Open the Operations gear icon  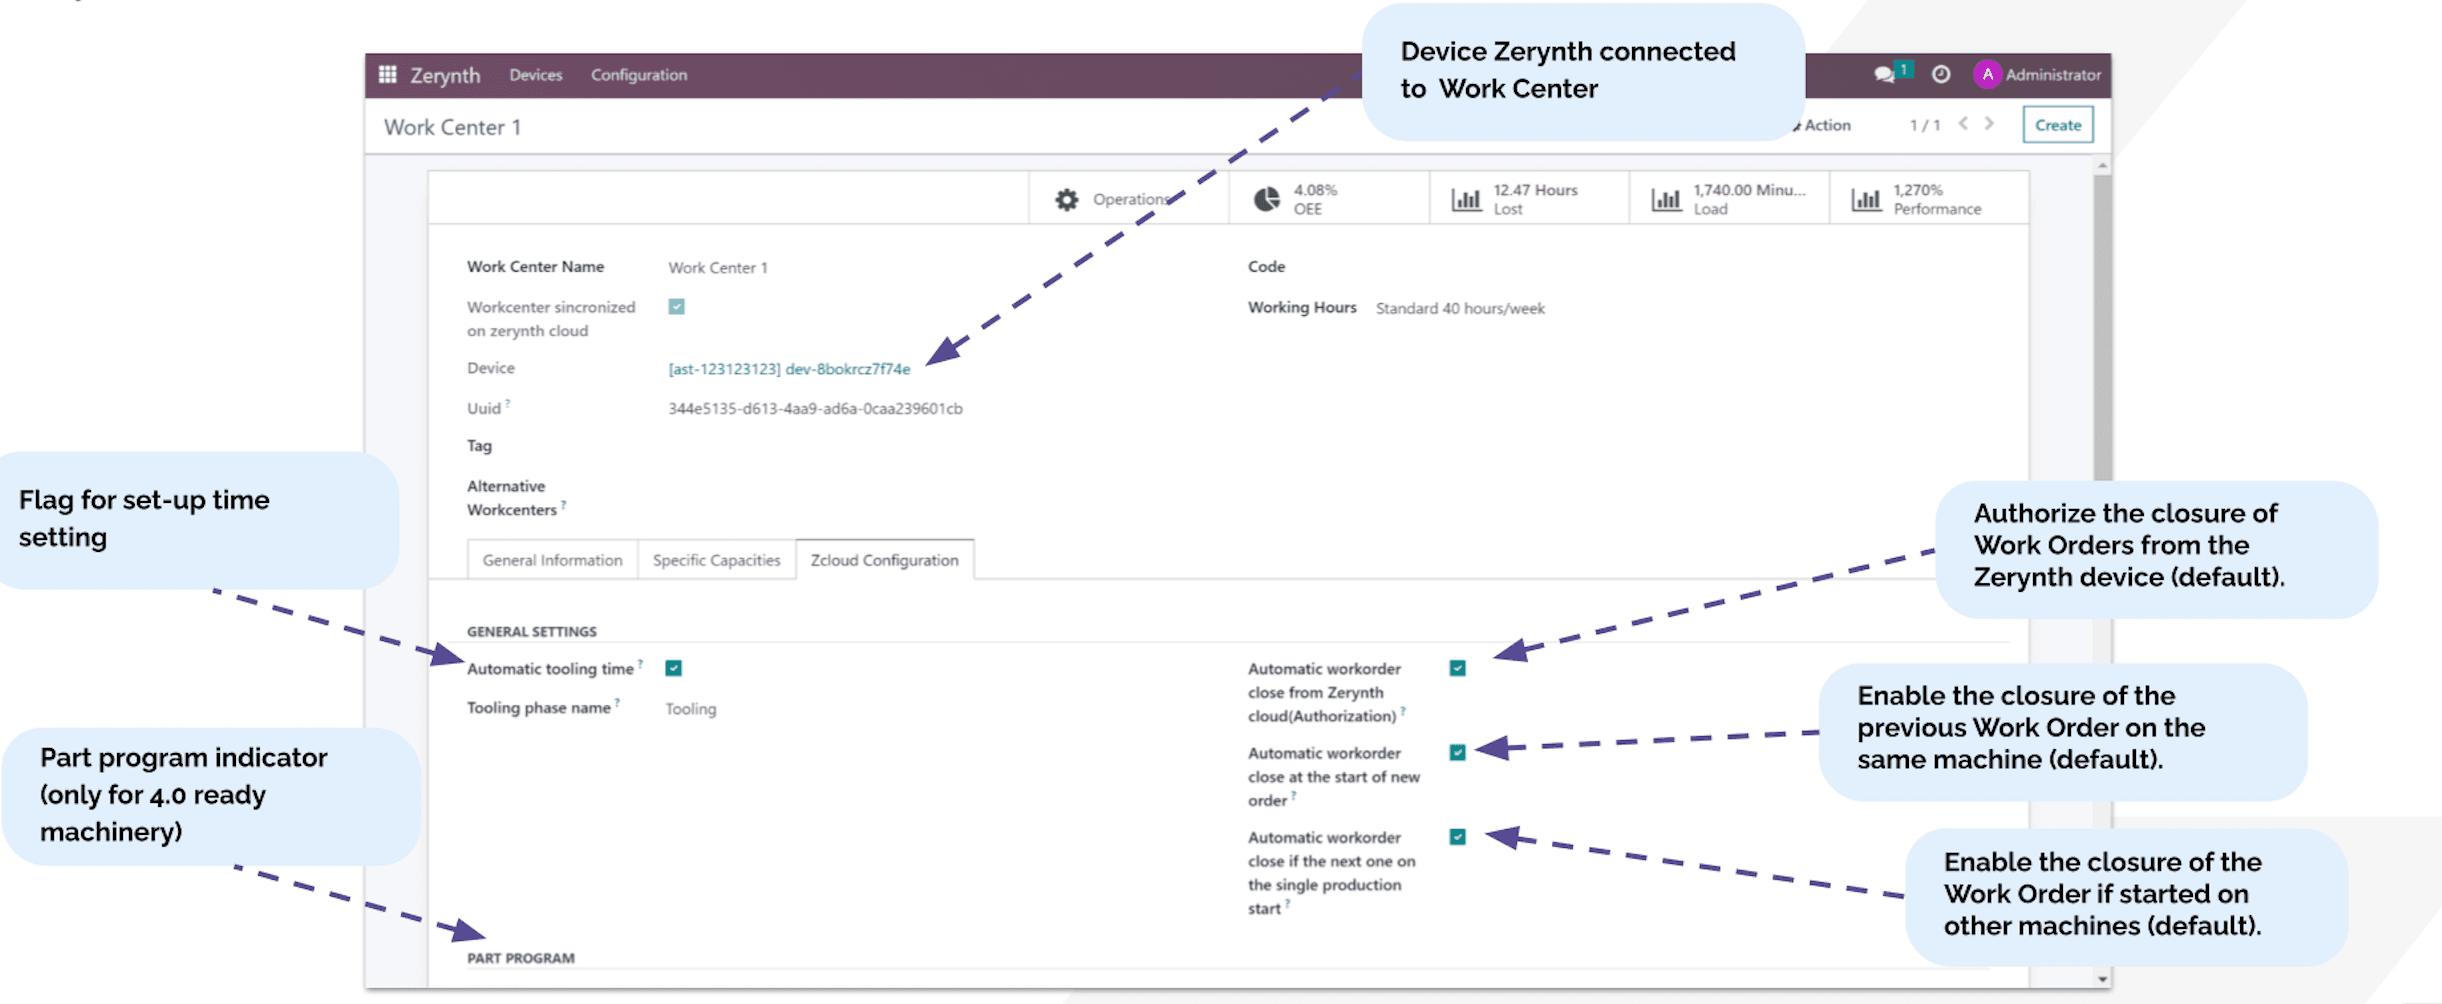[x=1066, y=198]
